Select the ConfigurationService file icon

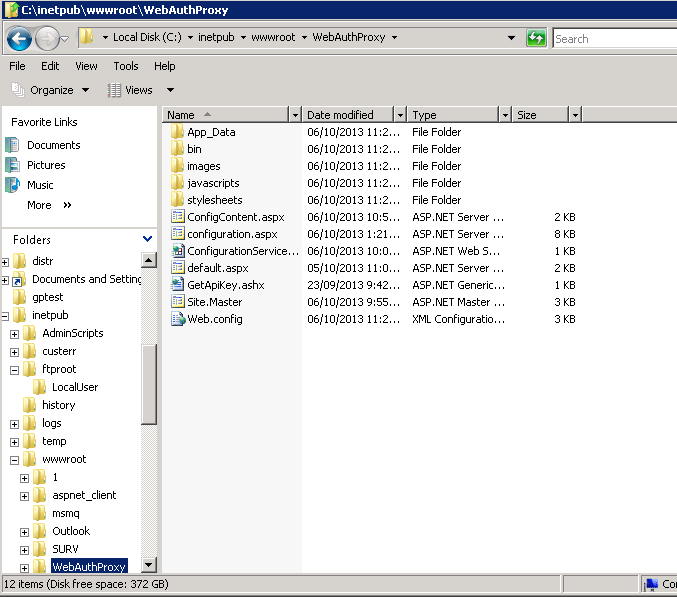pos(178,251)
